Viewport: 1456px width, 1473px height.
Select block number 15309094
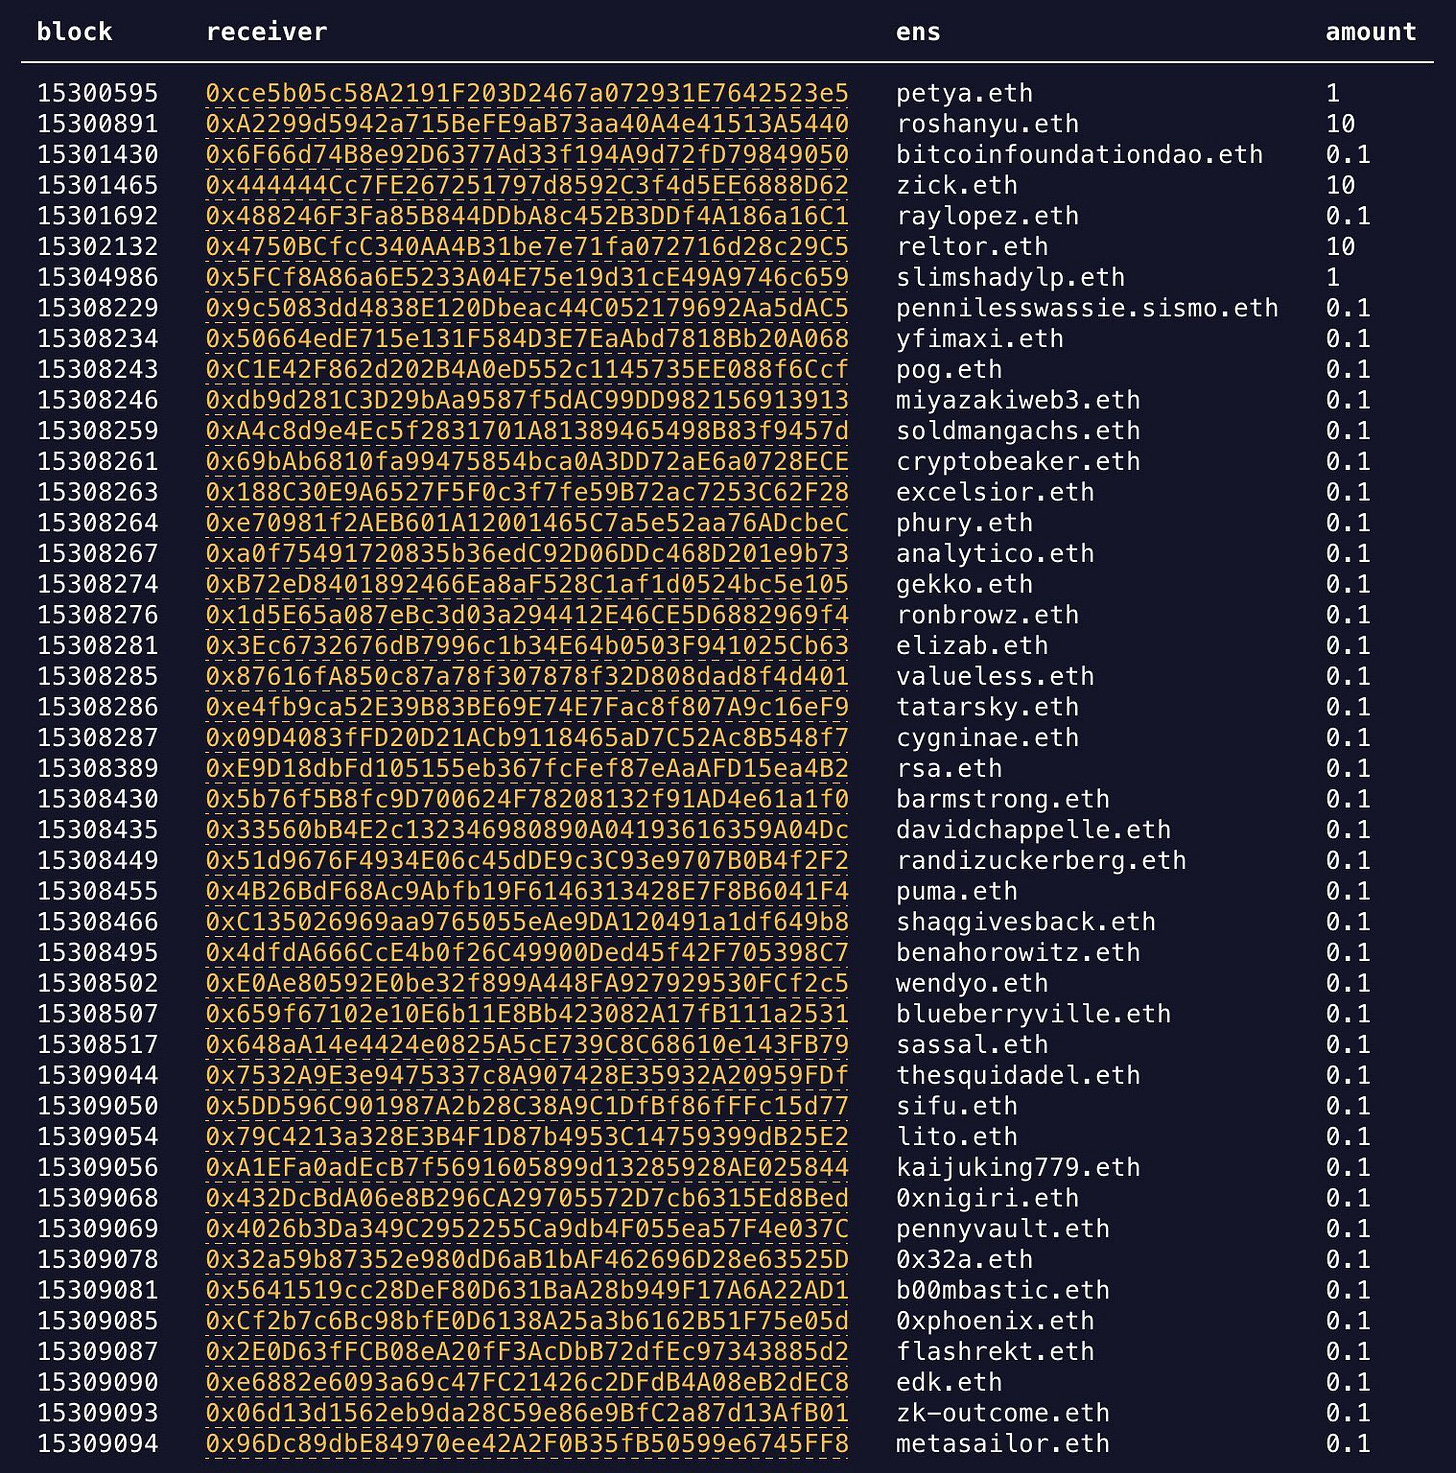click(x=98, y=1444)
